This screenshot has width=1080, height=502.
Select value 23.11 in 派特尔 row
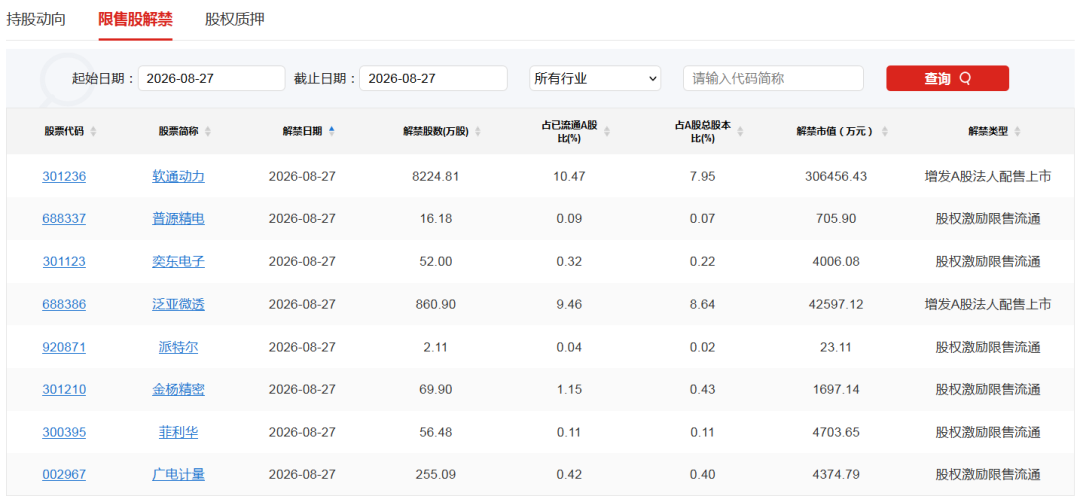click(x=835, y=347)
